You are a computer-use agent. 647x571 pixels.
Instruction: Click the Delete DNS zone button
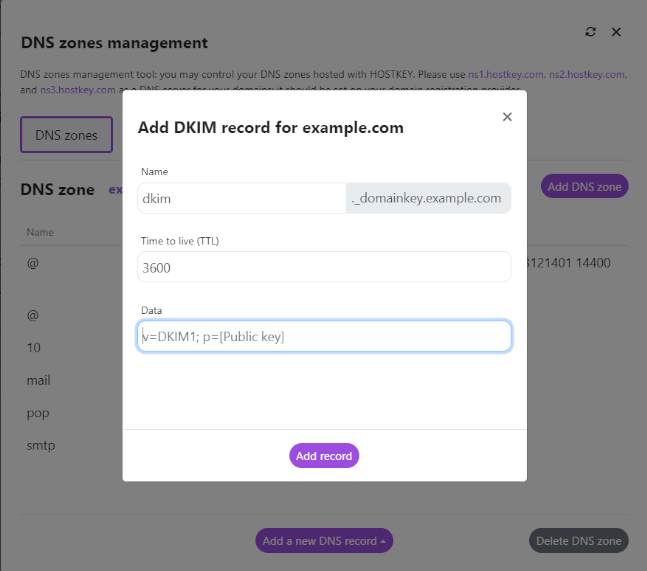[x=578, y=541]
